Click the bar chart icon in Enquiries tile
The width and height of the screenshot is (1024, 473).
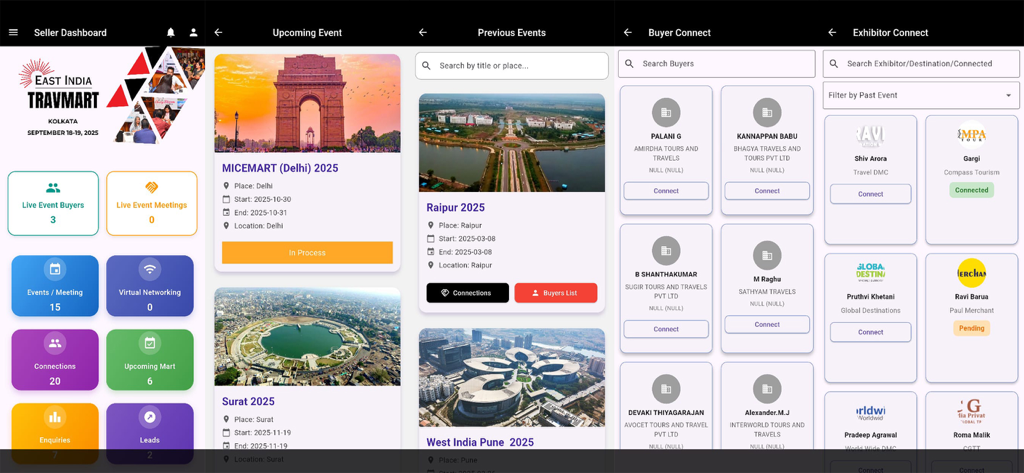click(55, 417)
